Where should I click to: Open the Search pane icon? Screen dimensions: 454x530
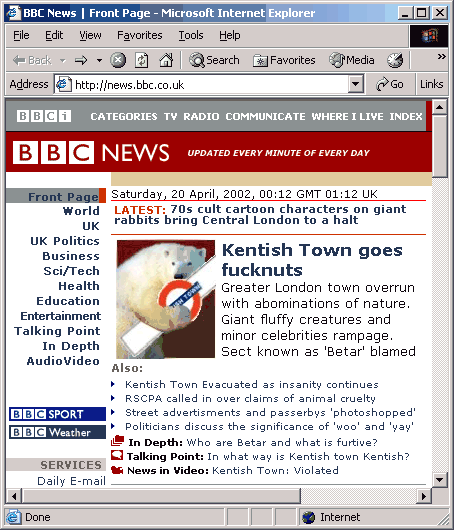pos(214,61)
